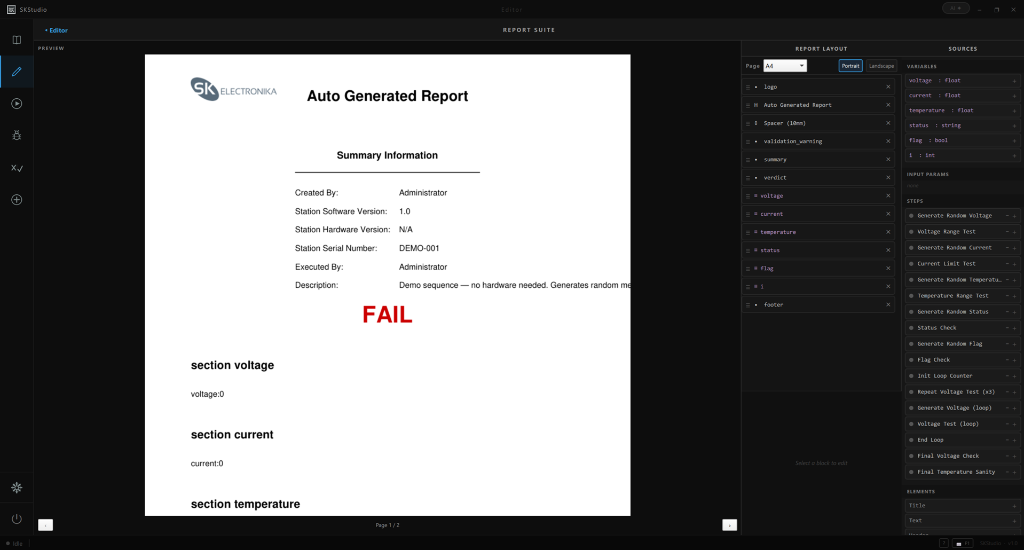The height and width of the screenshot is (550, 1024).
Task: Click 'Summary Information' heading in preview
Action: (x=387, y=155)
